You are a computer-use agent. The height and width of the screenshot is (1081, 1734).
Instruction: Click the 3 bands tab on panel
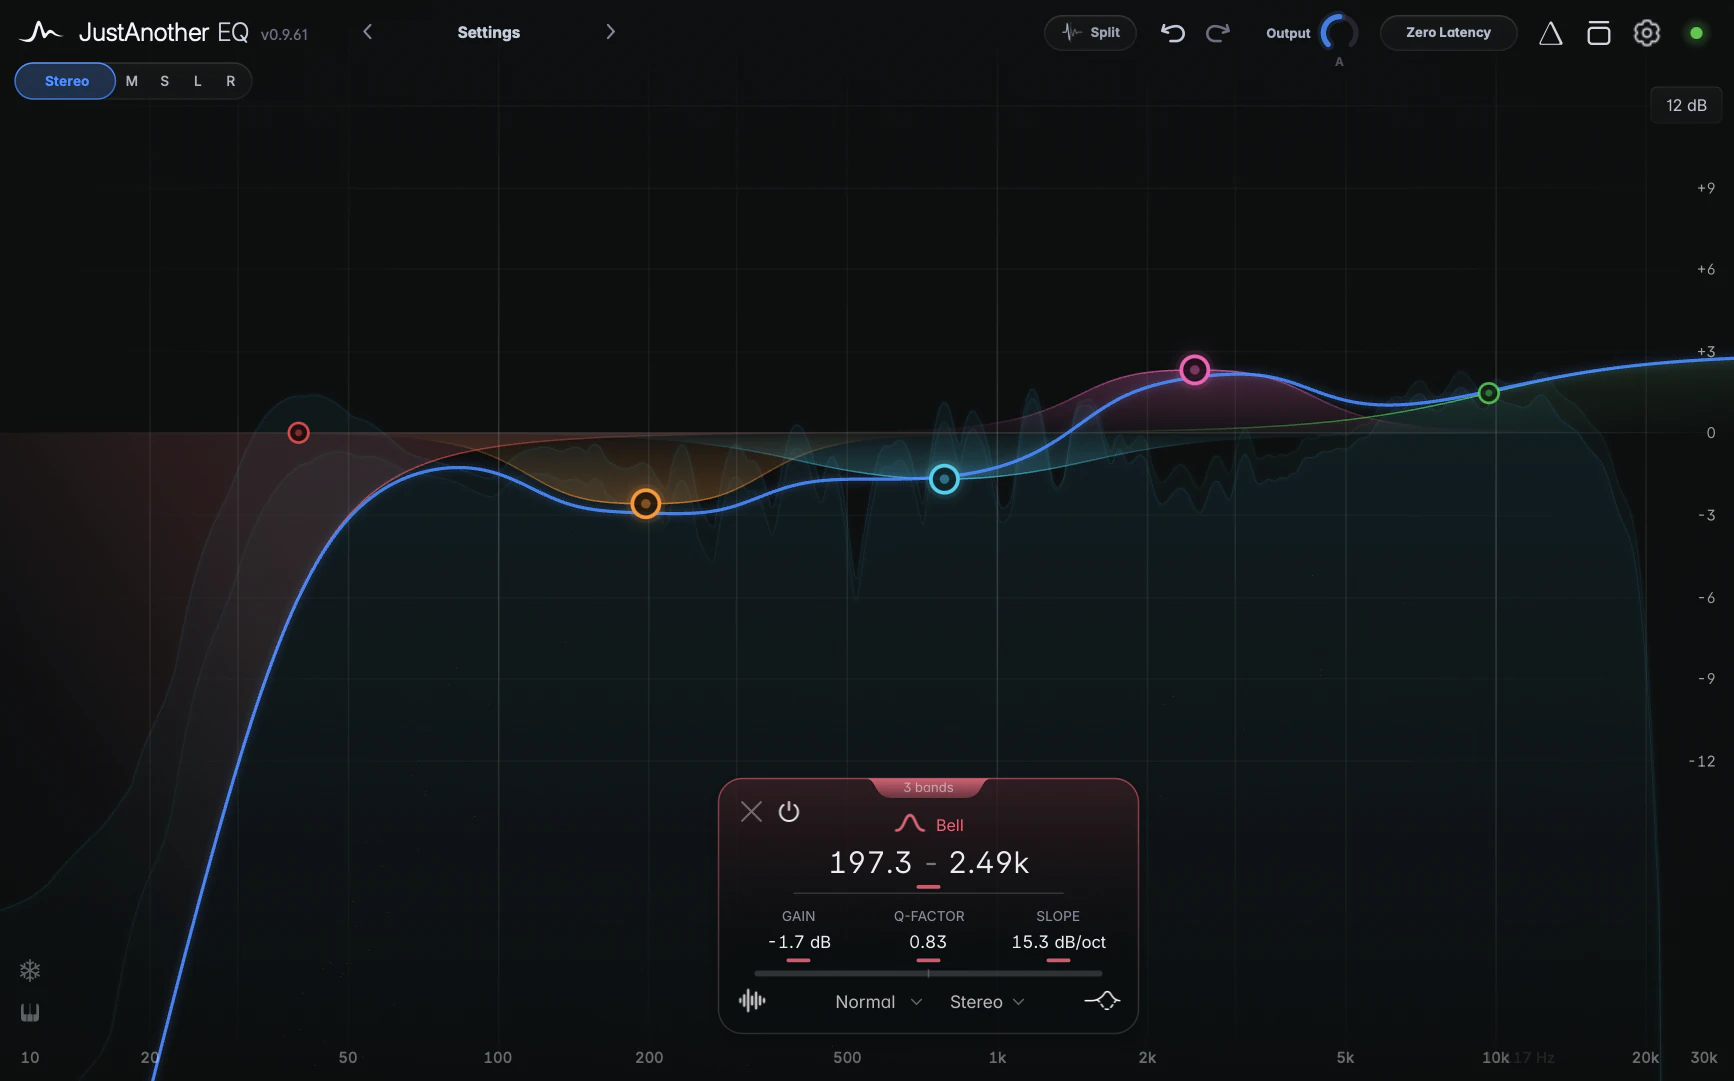[x=928, y=787]
